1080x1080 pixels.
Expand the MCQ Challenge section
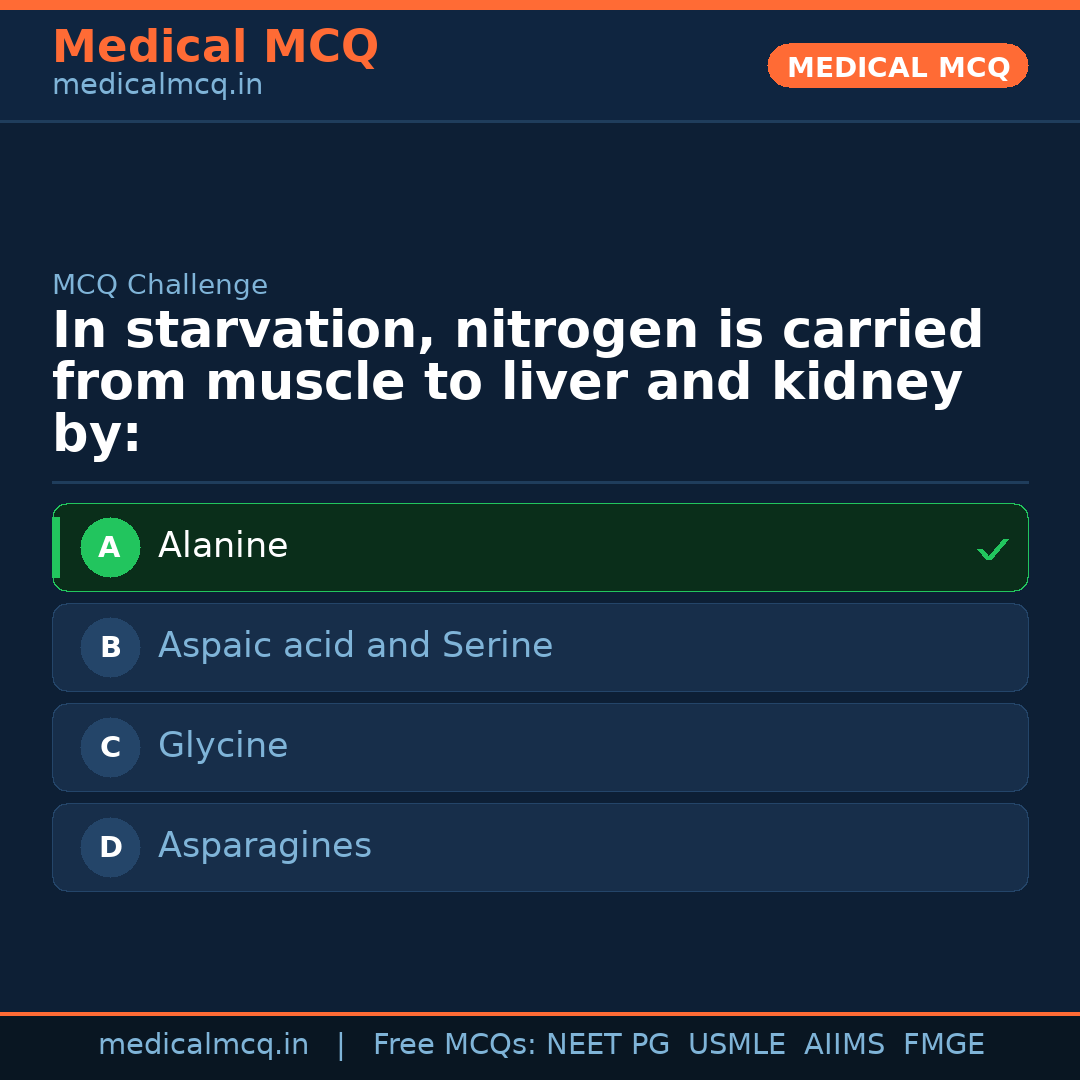coord(160,284)
